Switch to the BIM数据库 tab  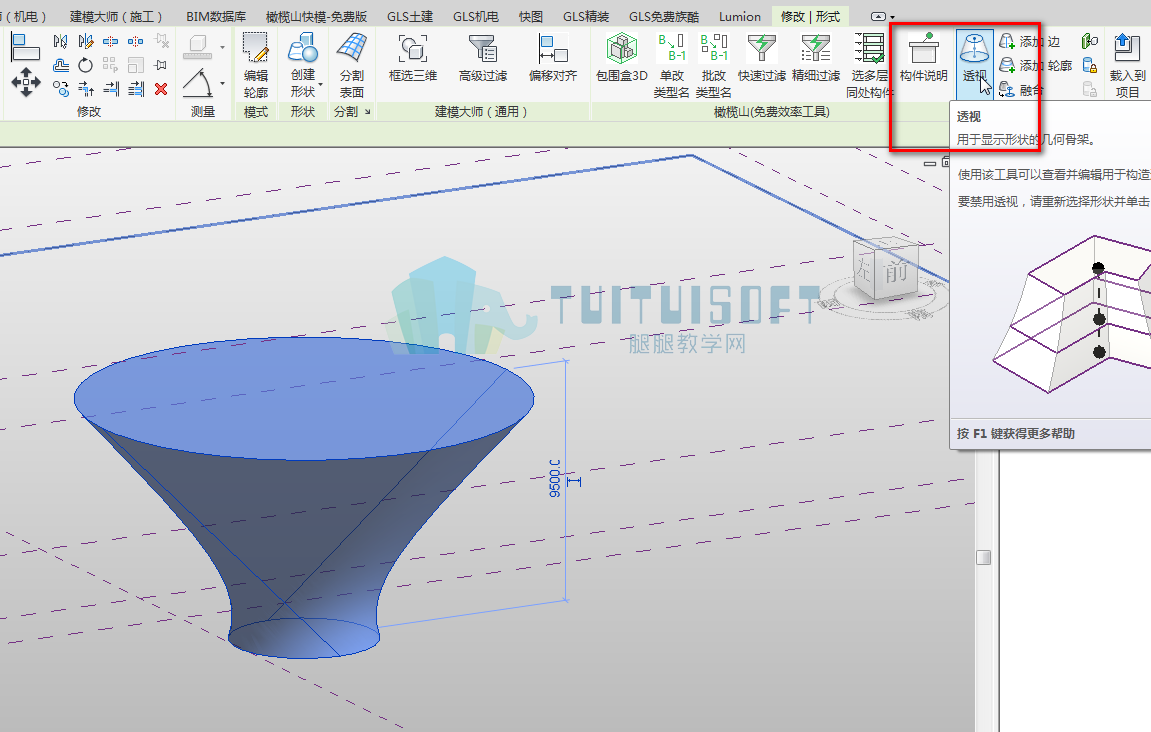click(216, 16)
